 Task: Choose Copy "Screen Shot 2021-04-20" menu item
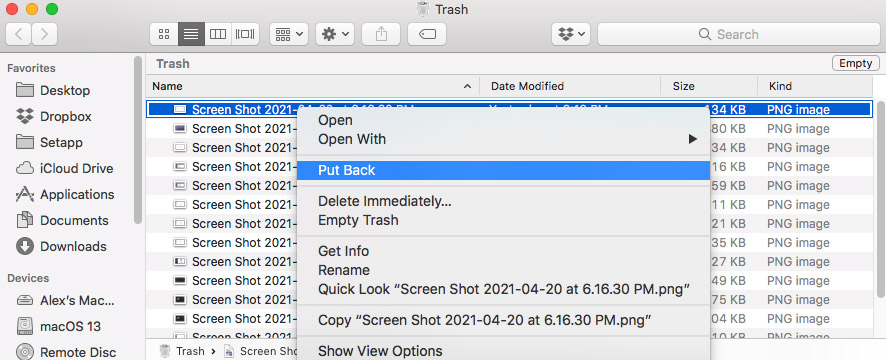click(x=503, y=320)
